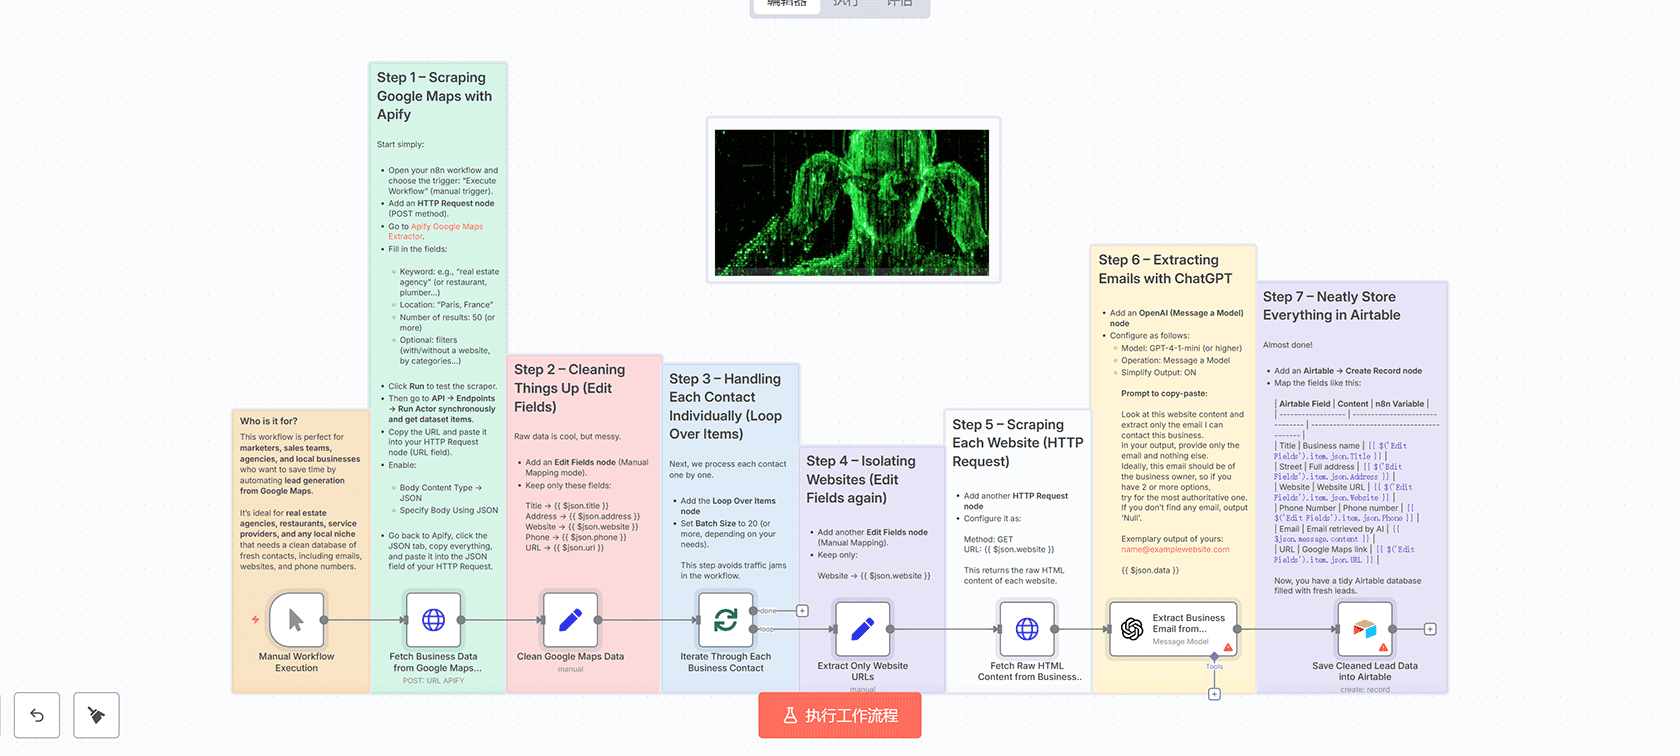Switch to the 编辑器 tab

click(x=786, y=4)
